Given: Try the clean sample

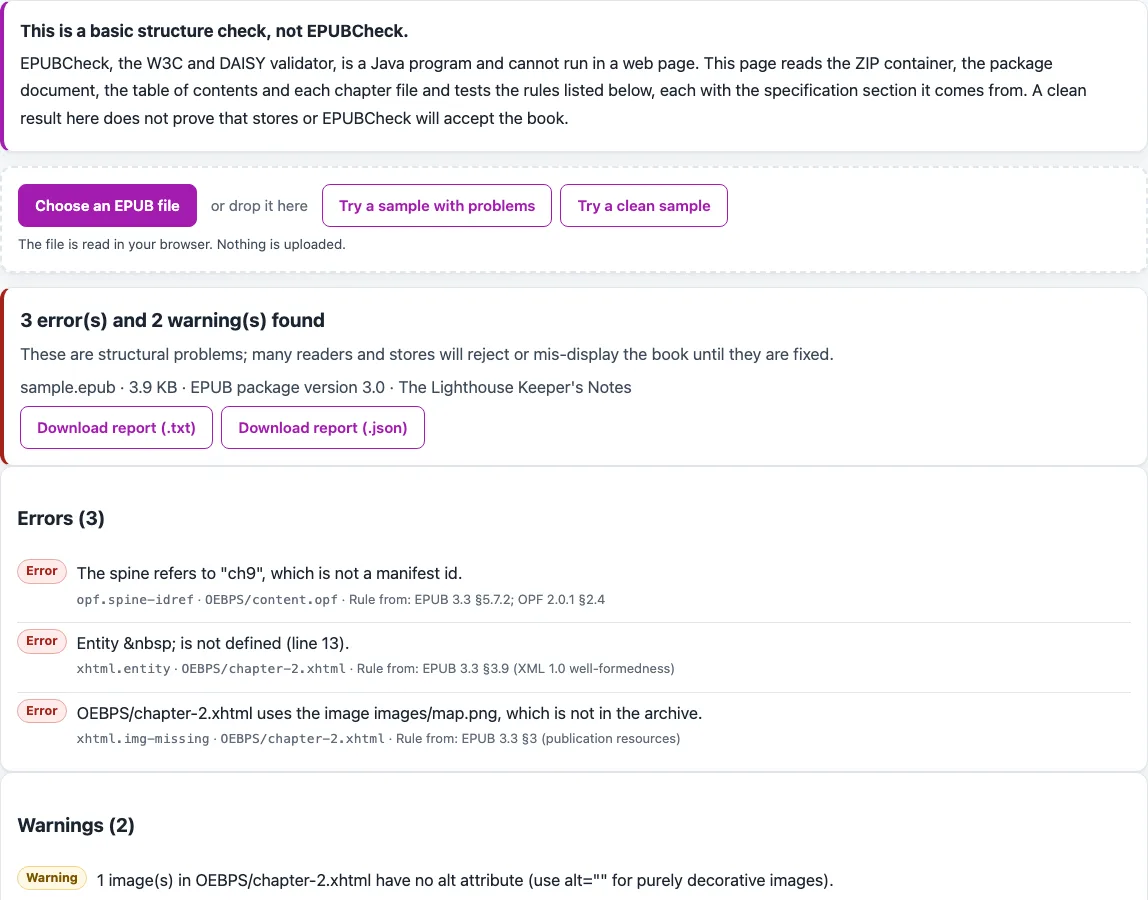Looking at the screenshot, I should click(644, 206).
